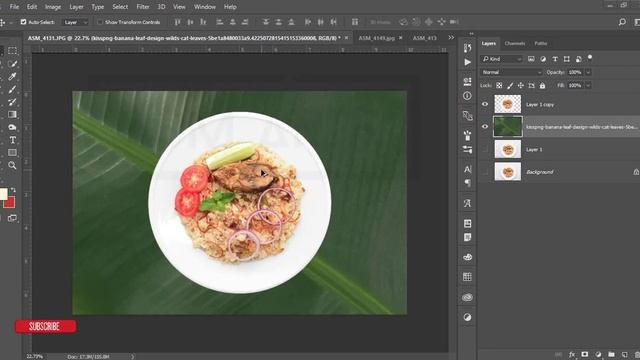Toggle lock image pixels brush icon

510,86
